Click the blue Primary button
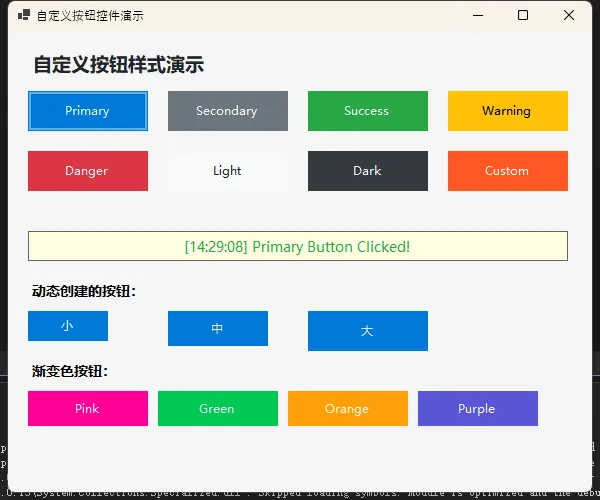 point(88,111)
